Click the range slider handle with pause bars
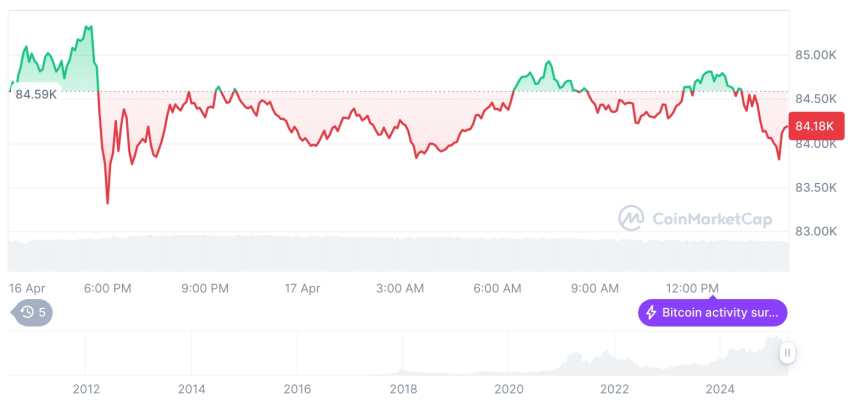The image size is (860, 401). pos(788,353)
